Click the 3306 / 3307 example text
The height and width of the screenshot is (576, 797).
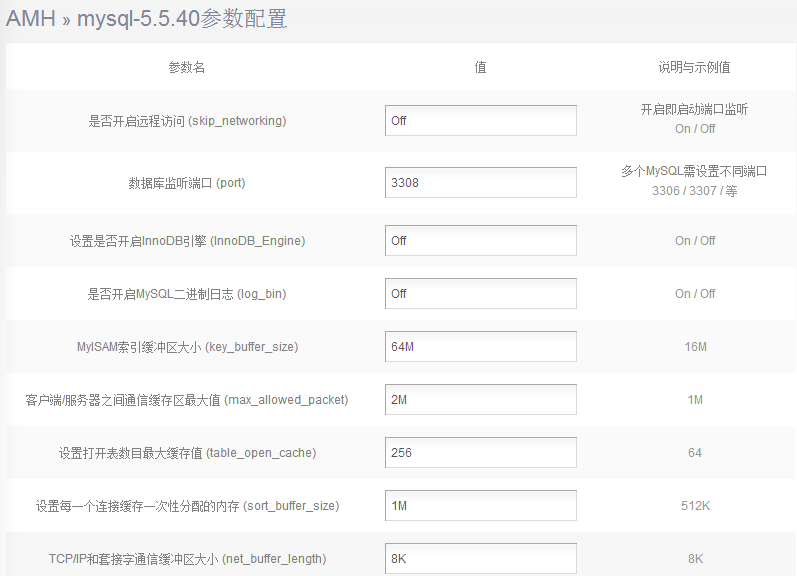tap(694, 191)
